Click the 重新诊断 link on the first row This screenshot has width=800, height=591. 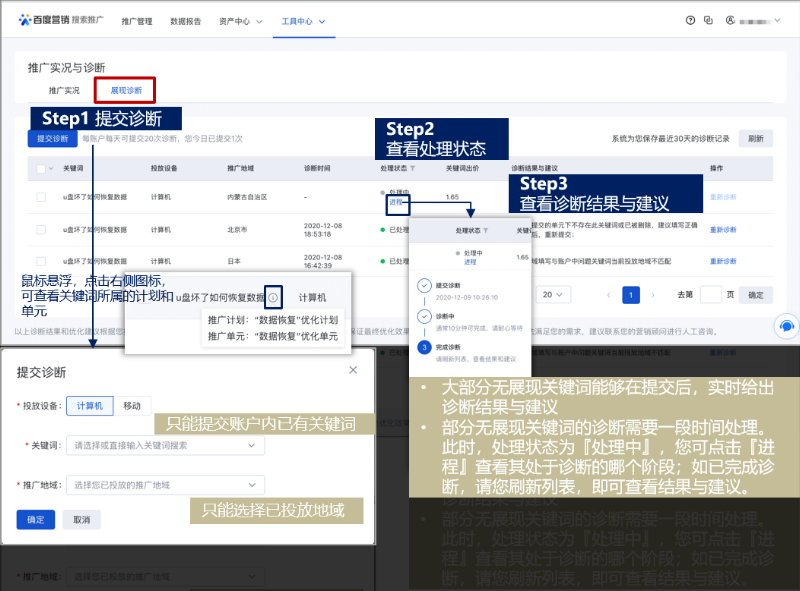tap(722, 196)
